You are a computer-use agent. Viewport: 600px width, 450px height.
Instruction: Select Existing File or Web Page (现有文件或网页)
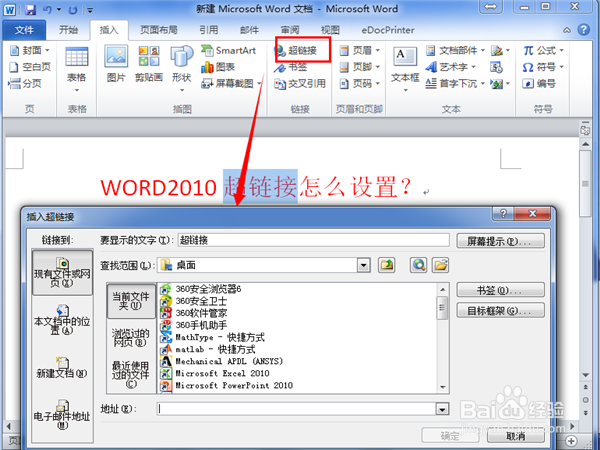[62, 272]
